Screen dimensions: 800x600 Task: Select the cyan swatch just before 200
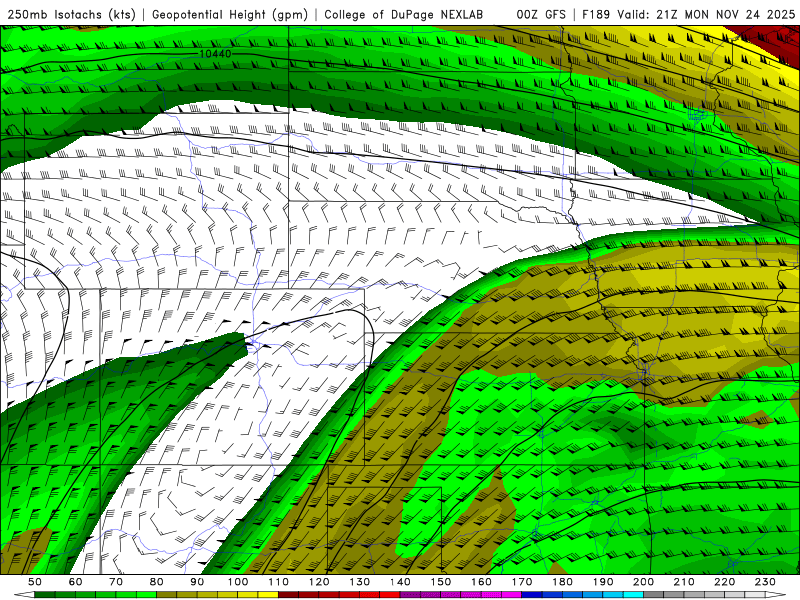point(634,595)
